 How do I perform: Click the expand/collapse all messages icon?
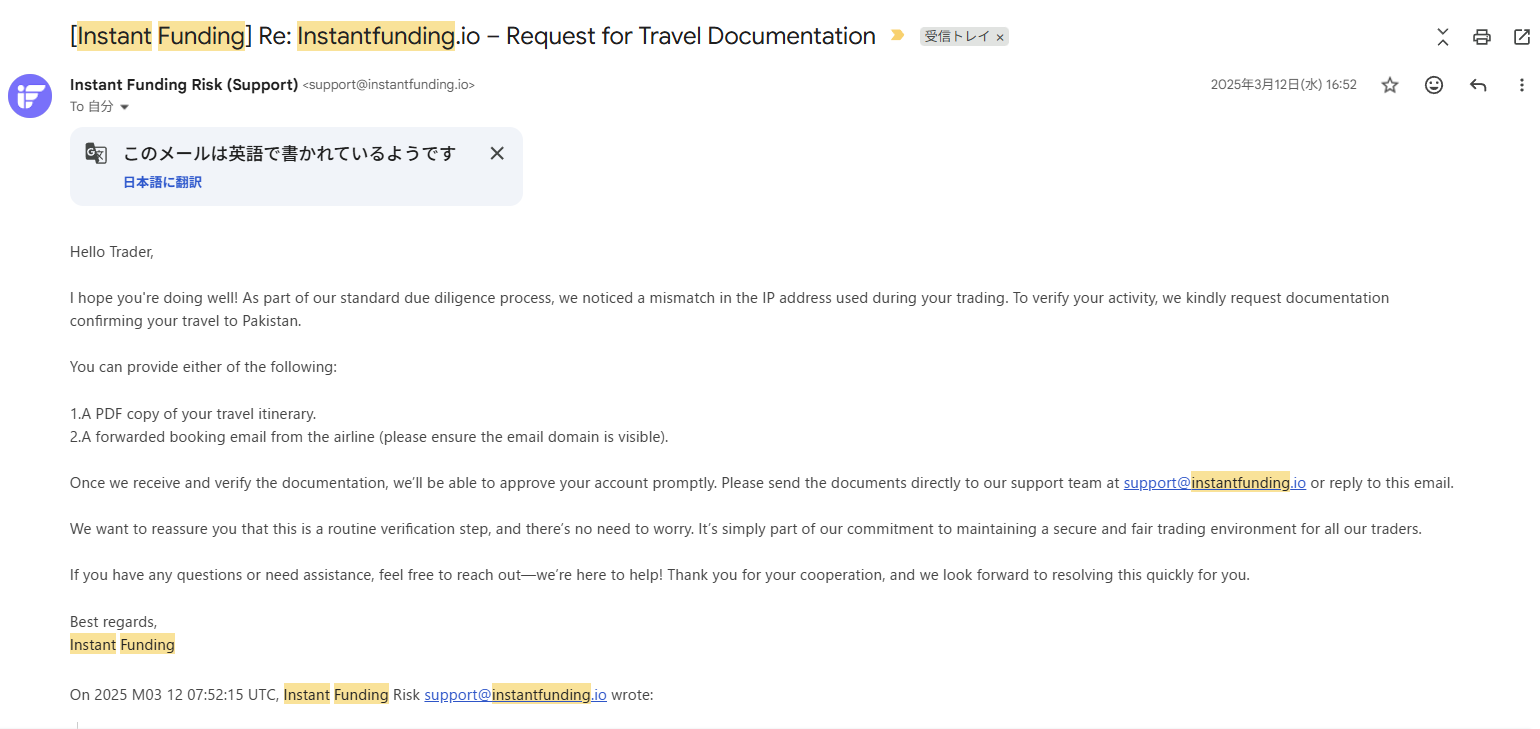1443,37
